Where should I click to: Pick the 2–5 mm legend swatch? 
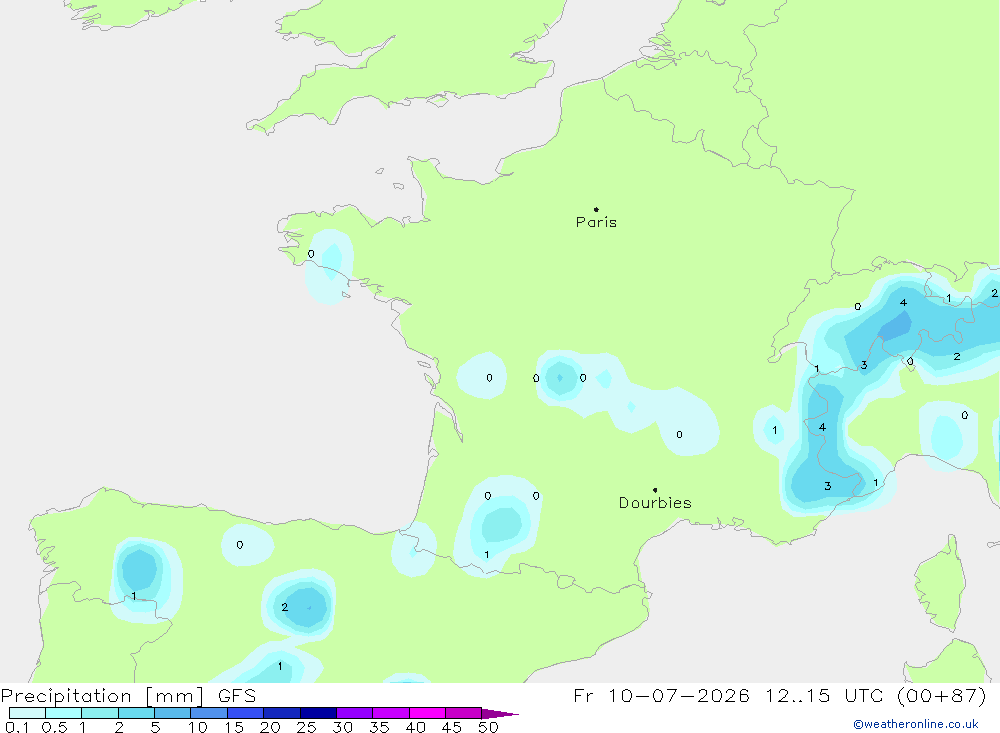pos(136,713)
